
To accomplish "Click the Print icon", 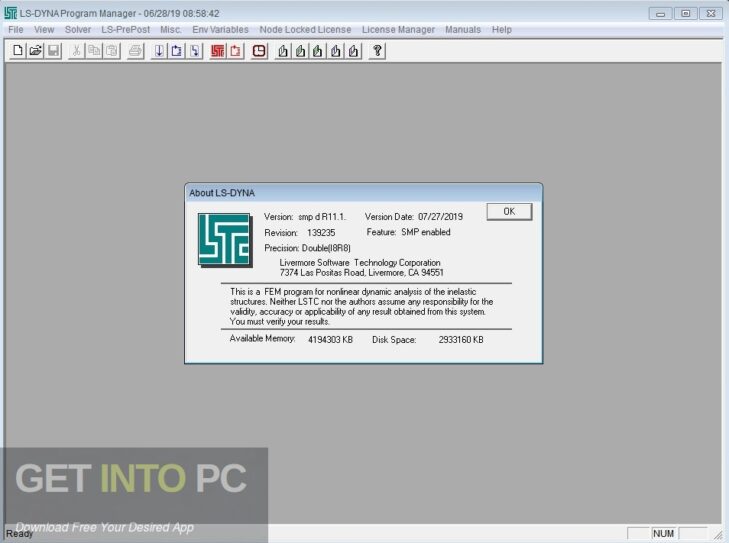I will pos(135,51).
